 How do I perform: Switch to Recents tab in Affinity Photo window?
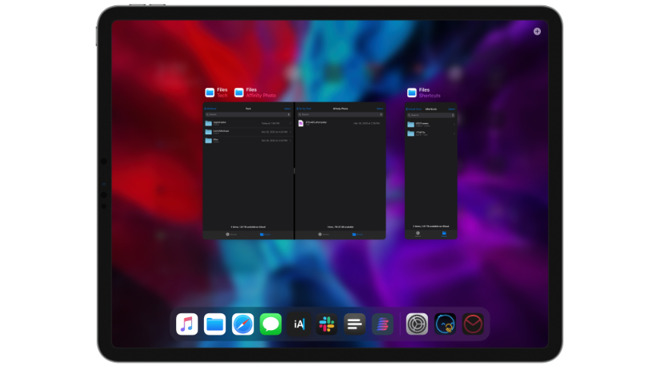[323, 235]
